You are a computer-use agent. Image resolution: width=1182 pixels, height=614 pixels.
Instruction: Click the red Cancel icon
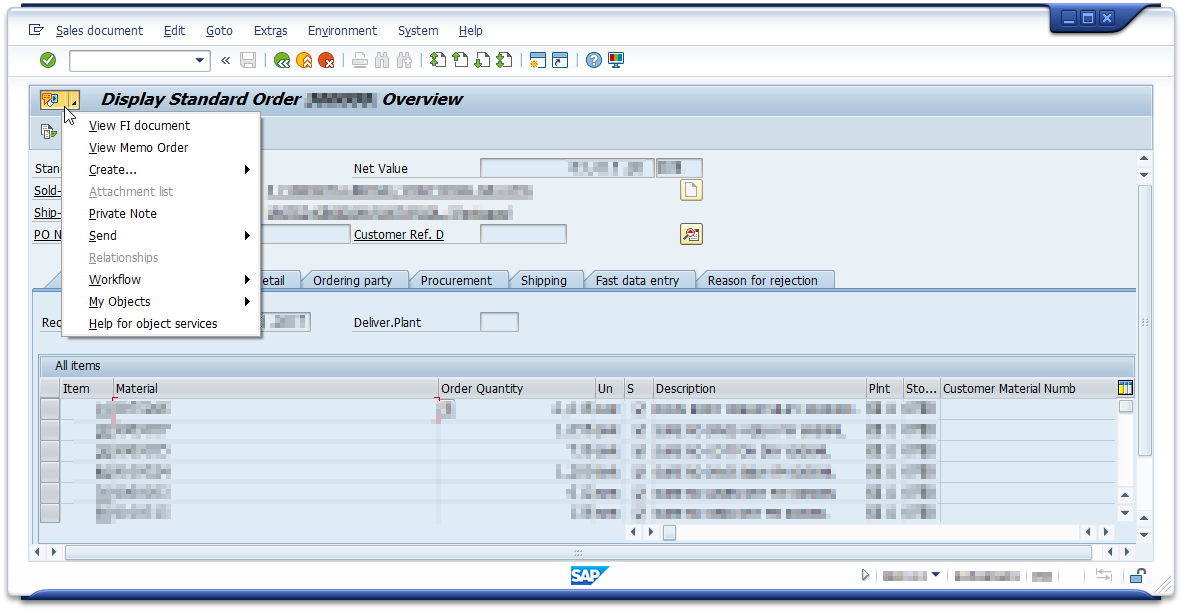pos(326,60)
